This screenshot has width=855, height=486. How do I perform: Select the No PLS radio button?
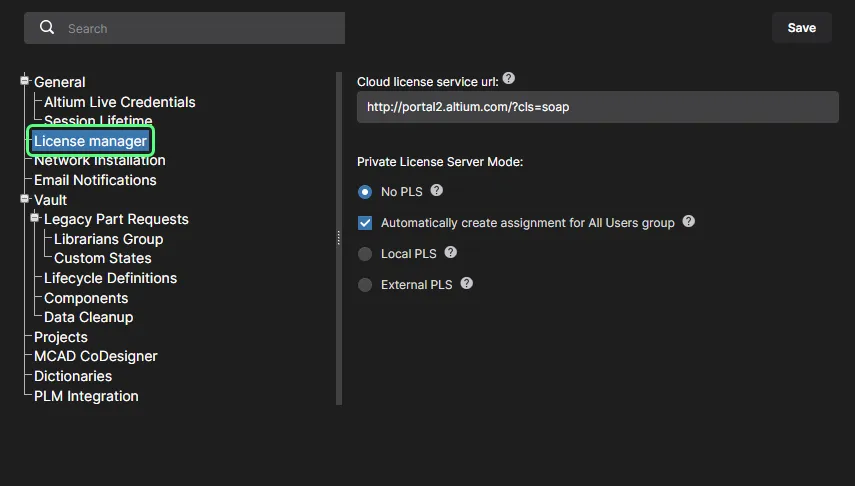365,192
